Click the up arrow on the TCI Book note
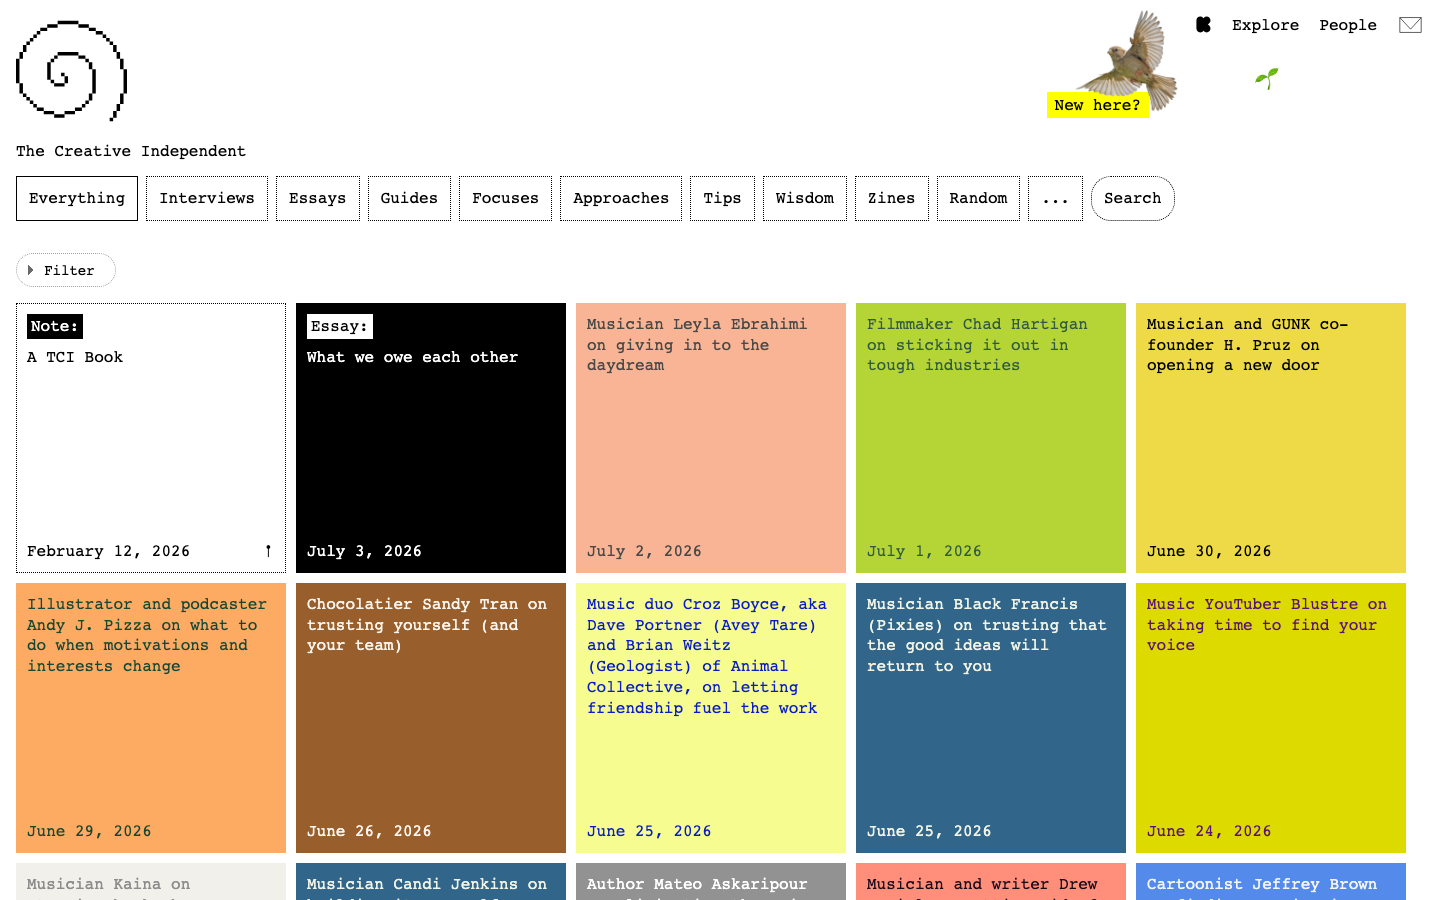Image resolution: width=1440 pixels, height=900 pixels. coord(268,551)
